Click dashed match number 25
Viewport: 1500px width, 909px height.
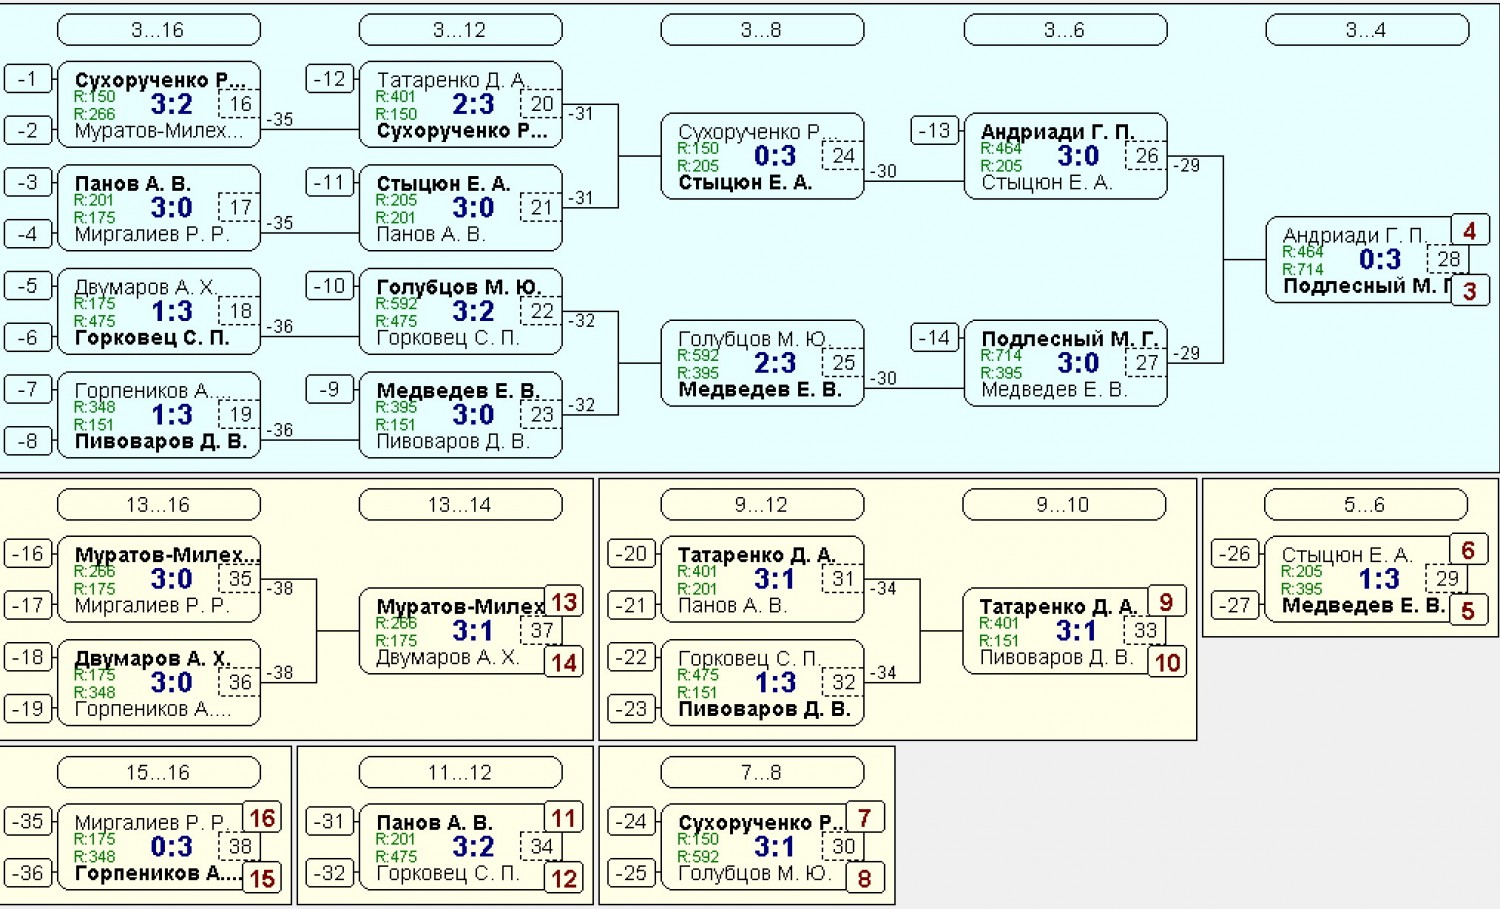(843, 363)
